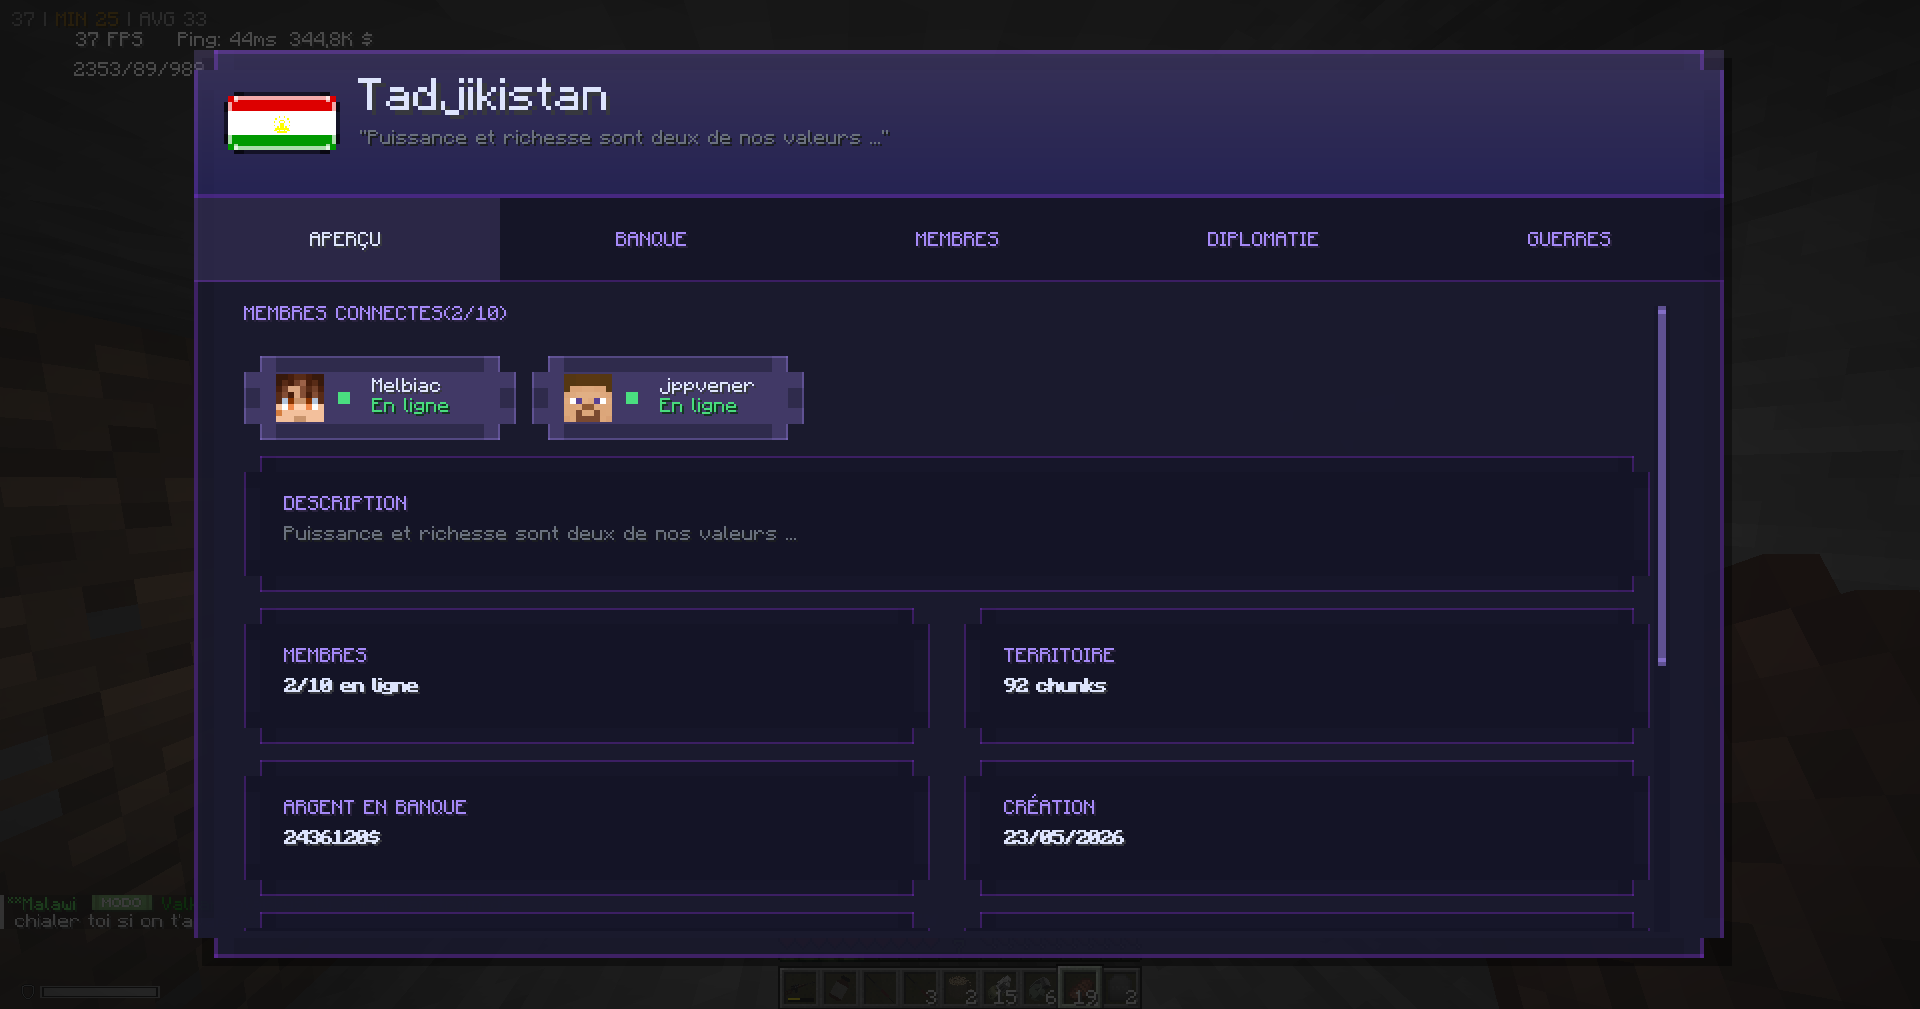Screen dimensions: 1920x1009
Task: Click the TERRITOIRE 92 chunks card
Action: tap(1307, 676)
